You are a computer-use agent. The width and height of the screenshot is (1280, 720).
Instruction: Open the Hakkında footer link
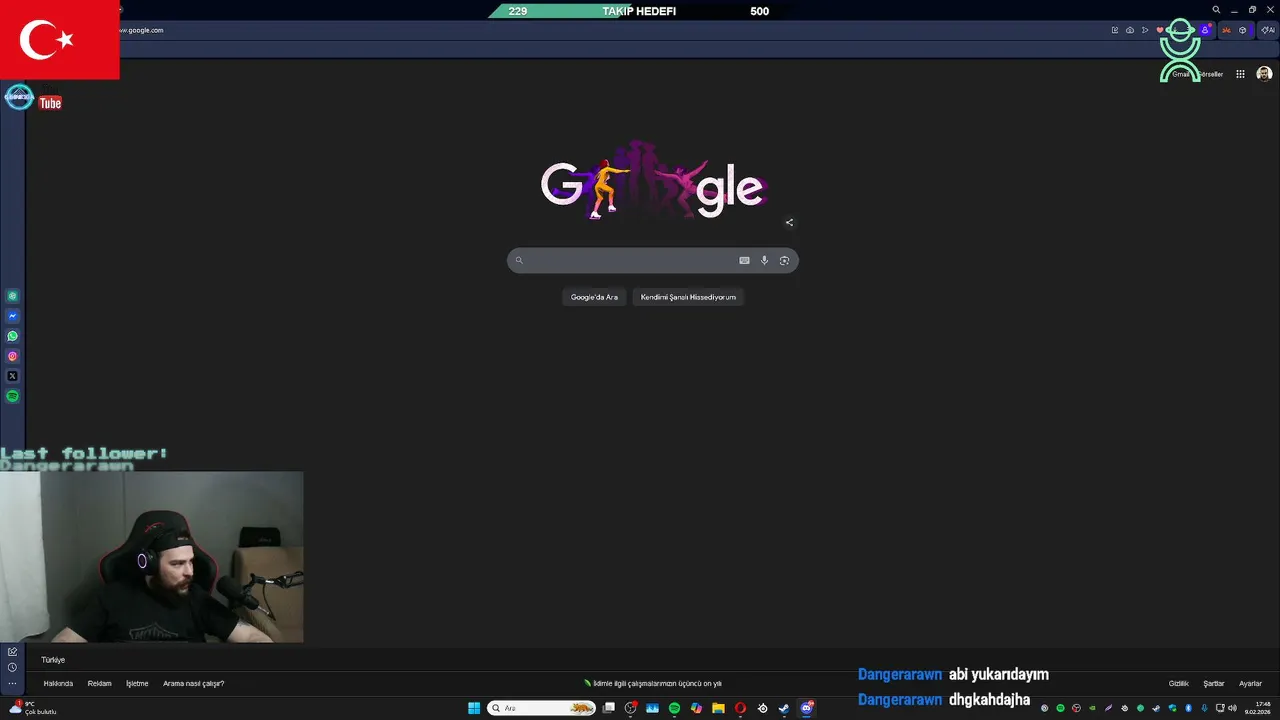tap(58, 684)
